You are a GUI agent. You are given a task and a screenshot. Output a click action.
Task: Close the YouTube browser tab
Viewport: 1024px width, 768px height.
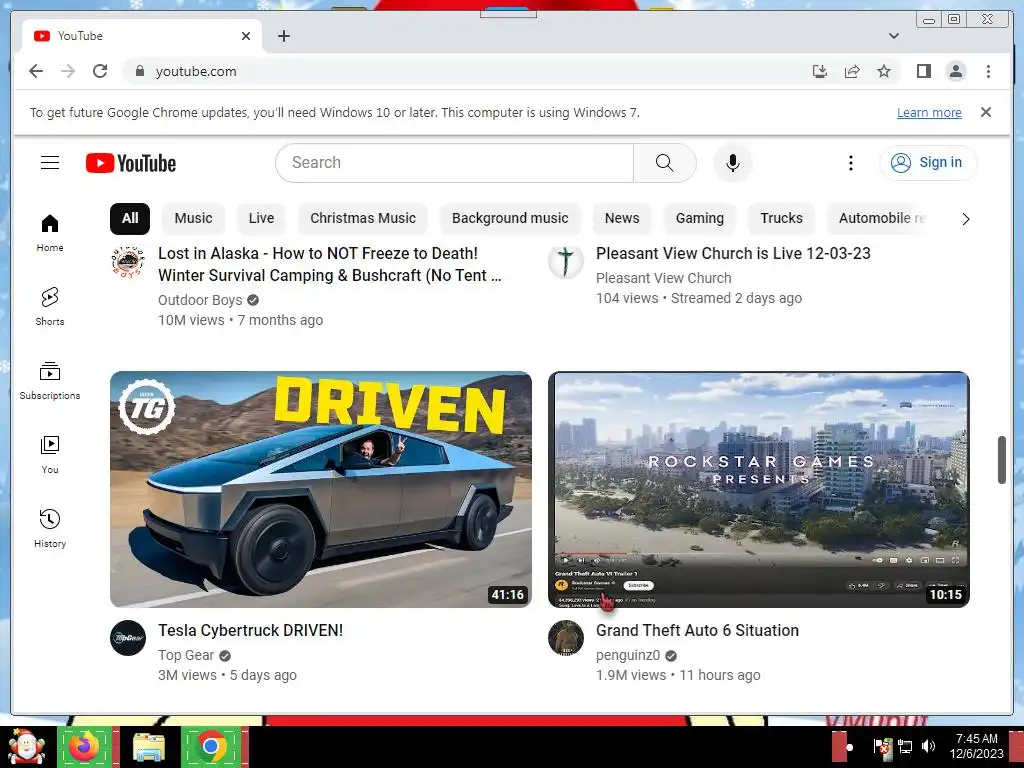click(246, 36)
